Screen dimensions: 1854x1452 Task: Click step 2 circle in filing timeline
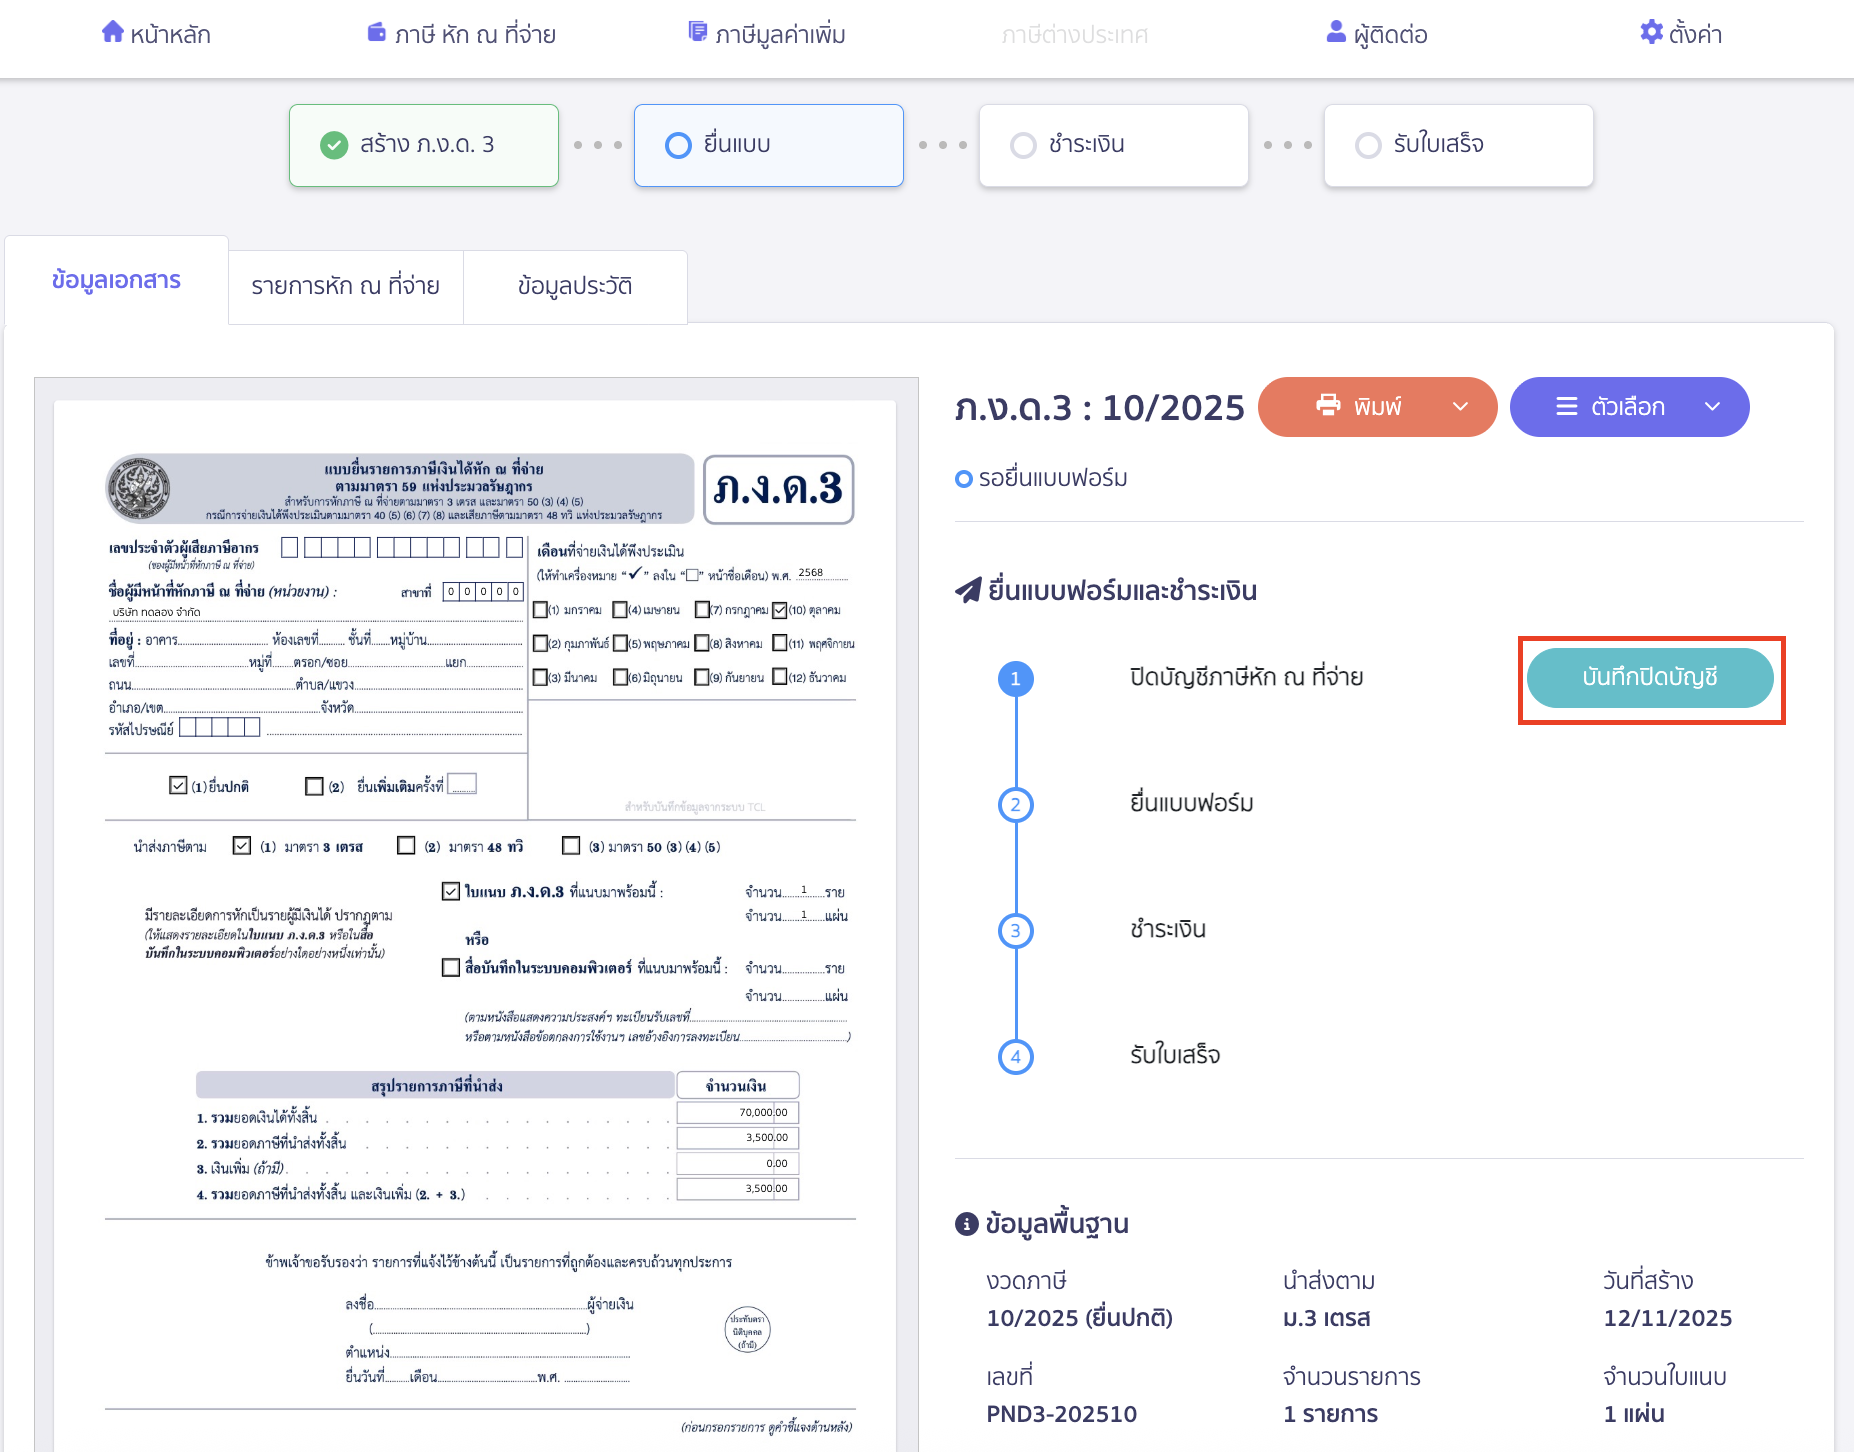[x=1015, y=805]
